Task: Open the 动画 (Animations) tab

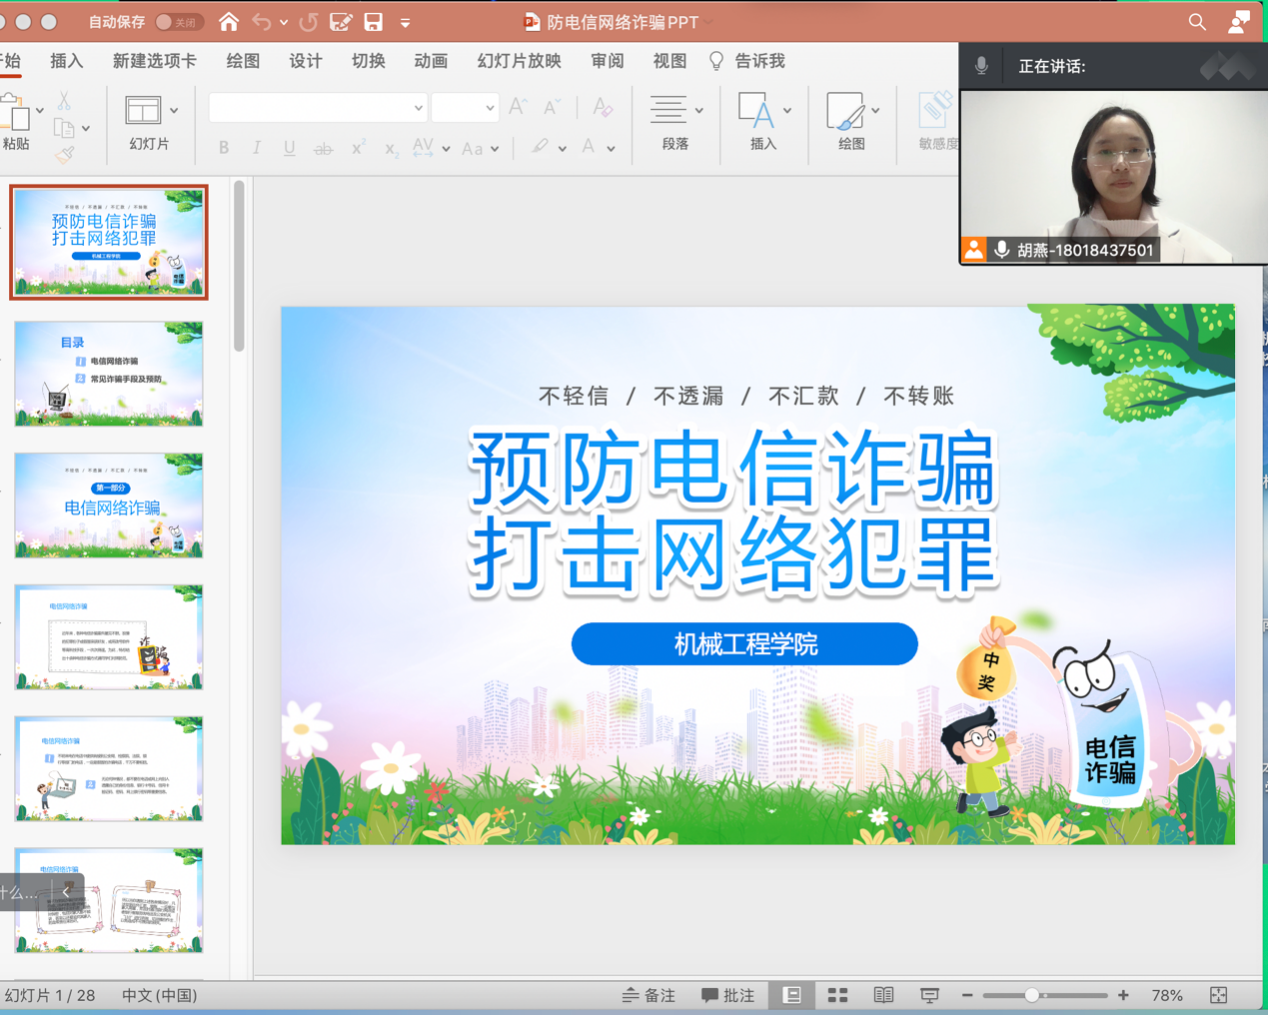Action: tap(430, 61)
